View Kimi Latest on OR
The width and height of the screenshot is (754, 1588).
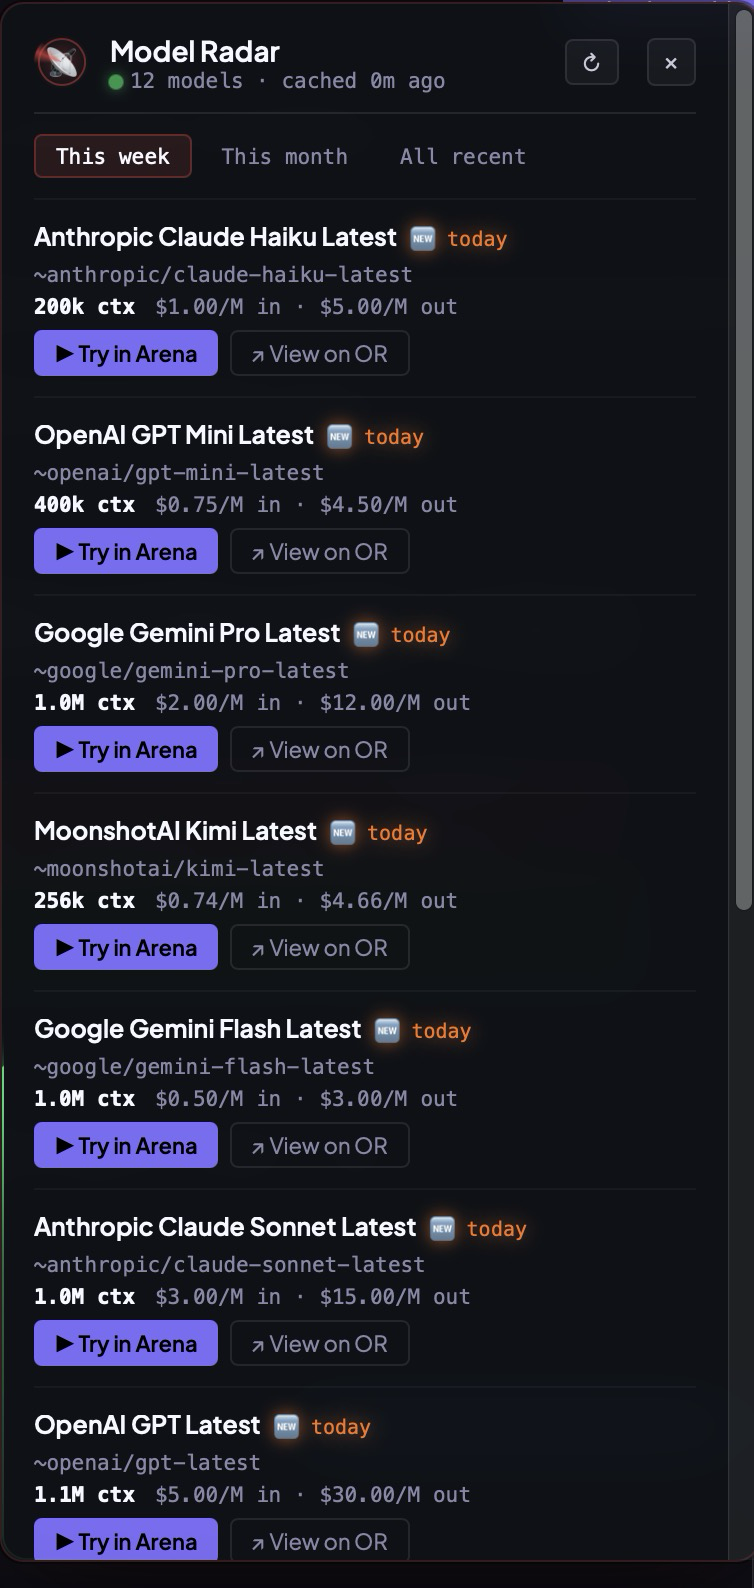click(x=319, y=947)
